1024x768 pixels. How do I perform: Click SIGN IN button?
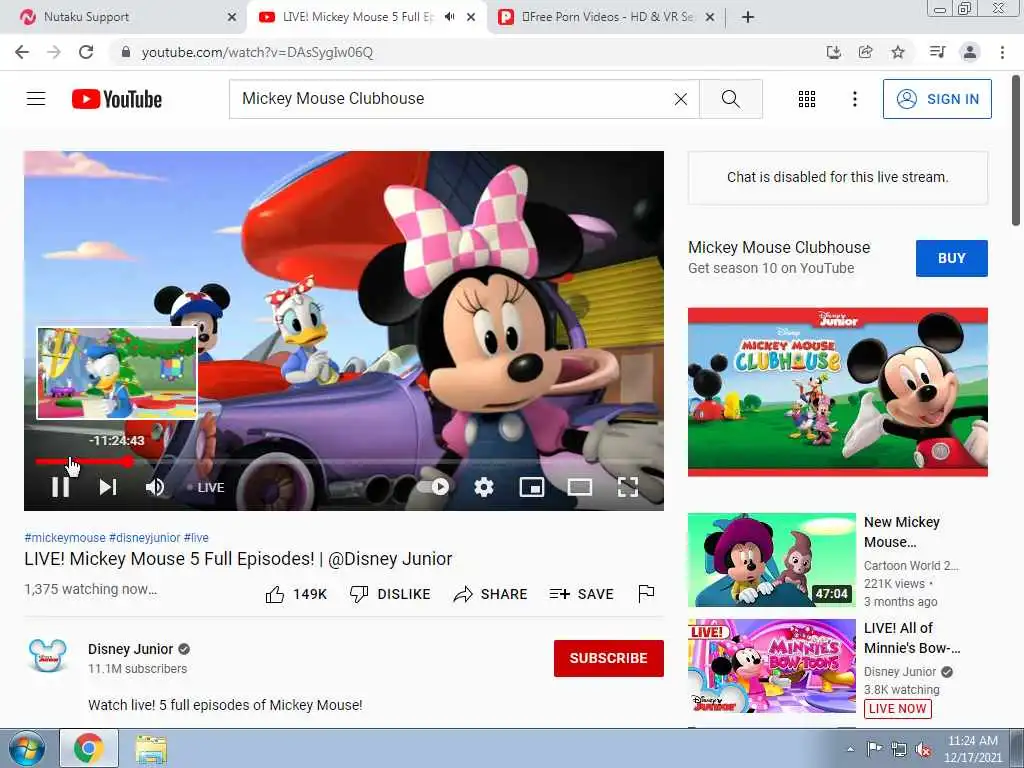(937, 99)
